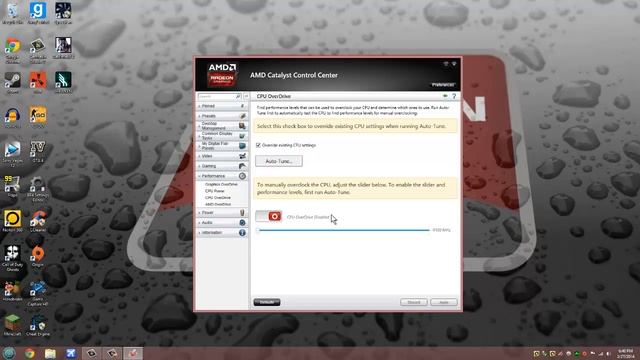The height and width of the screenshot is (360, 640).
Task: Open Minecraft desktop shortcut
Action: (12, 325)
